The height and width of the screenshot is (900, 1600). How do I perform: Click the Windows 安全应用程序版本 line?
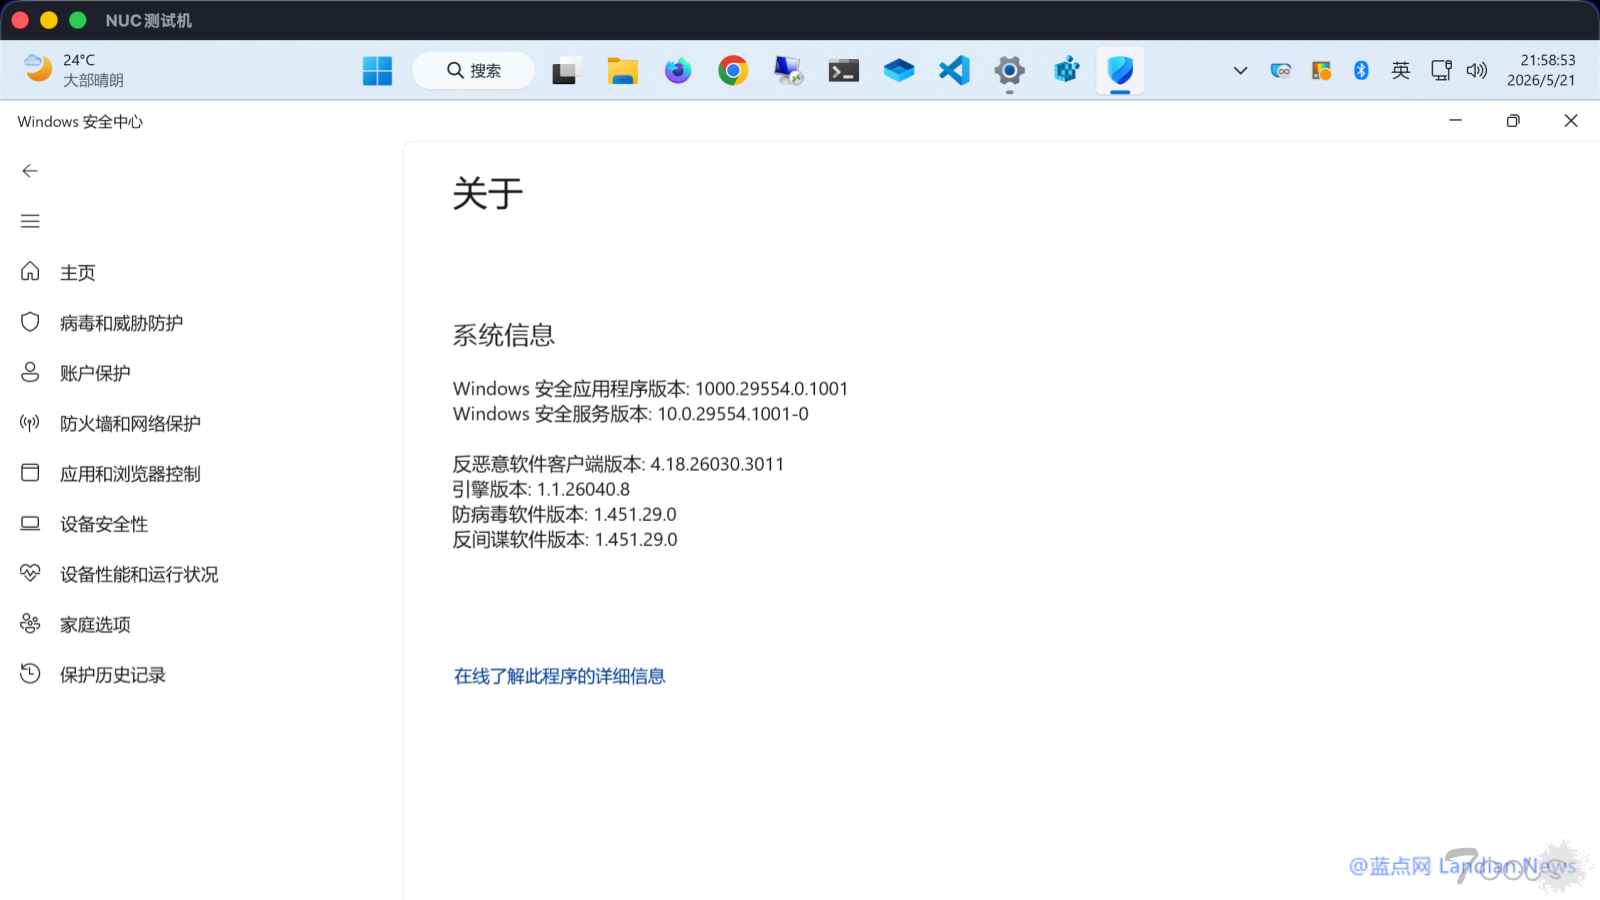pyautogui.click(x=650, y=389)
